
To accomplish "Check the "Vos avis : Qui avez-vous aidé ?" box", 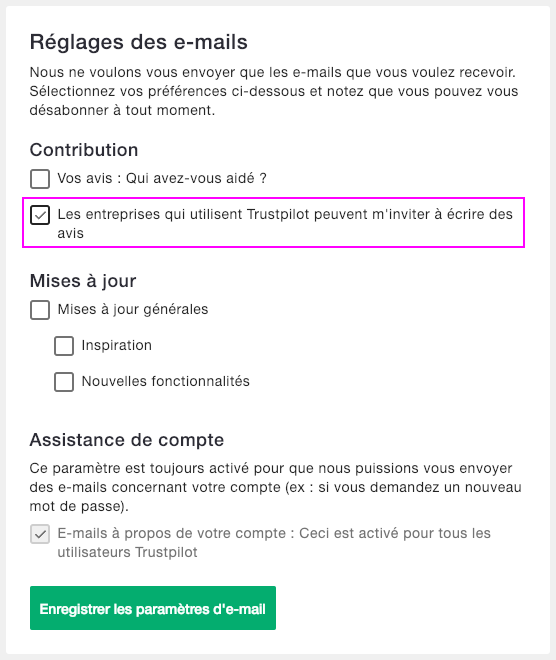I will [x=40, y=179].
